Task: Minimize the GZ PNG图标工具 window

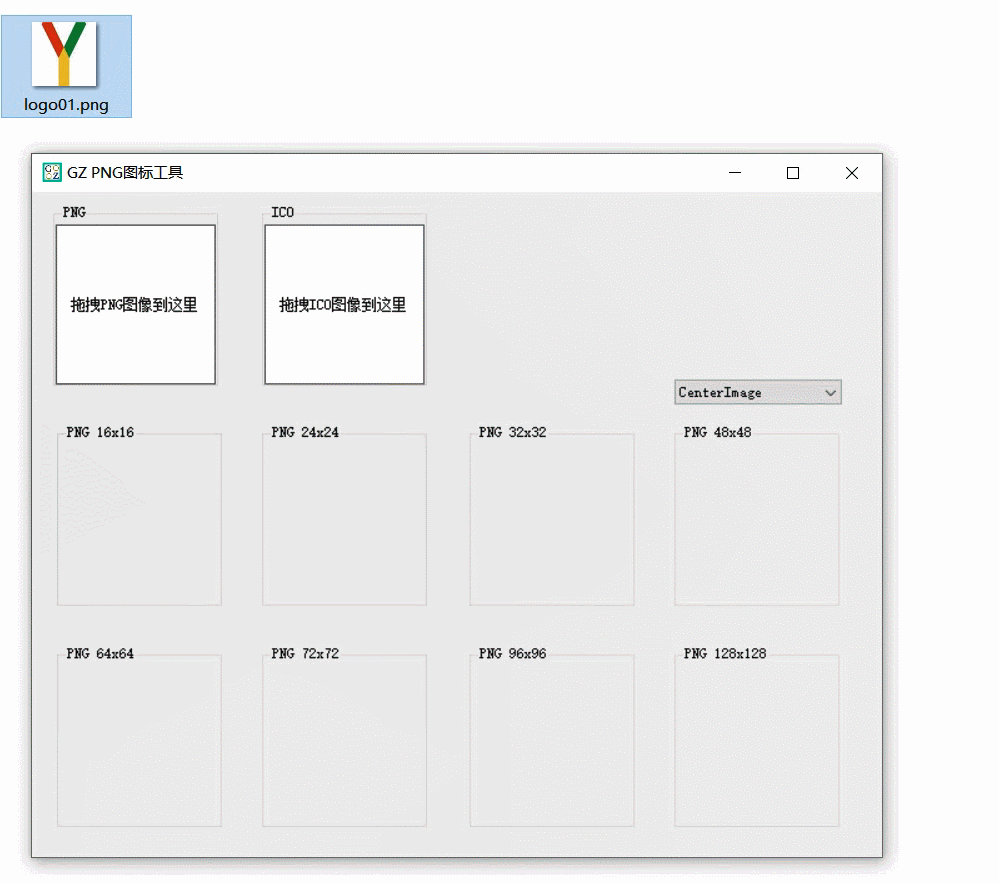Action: tap(735, 173)
